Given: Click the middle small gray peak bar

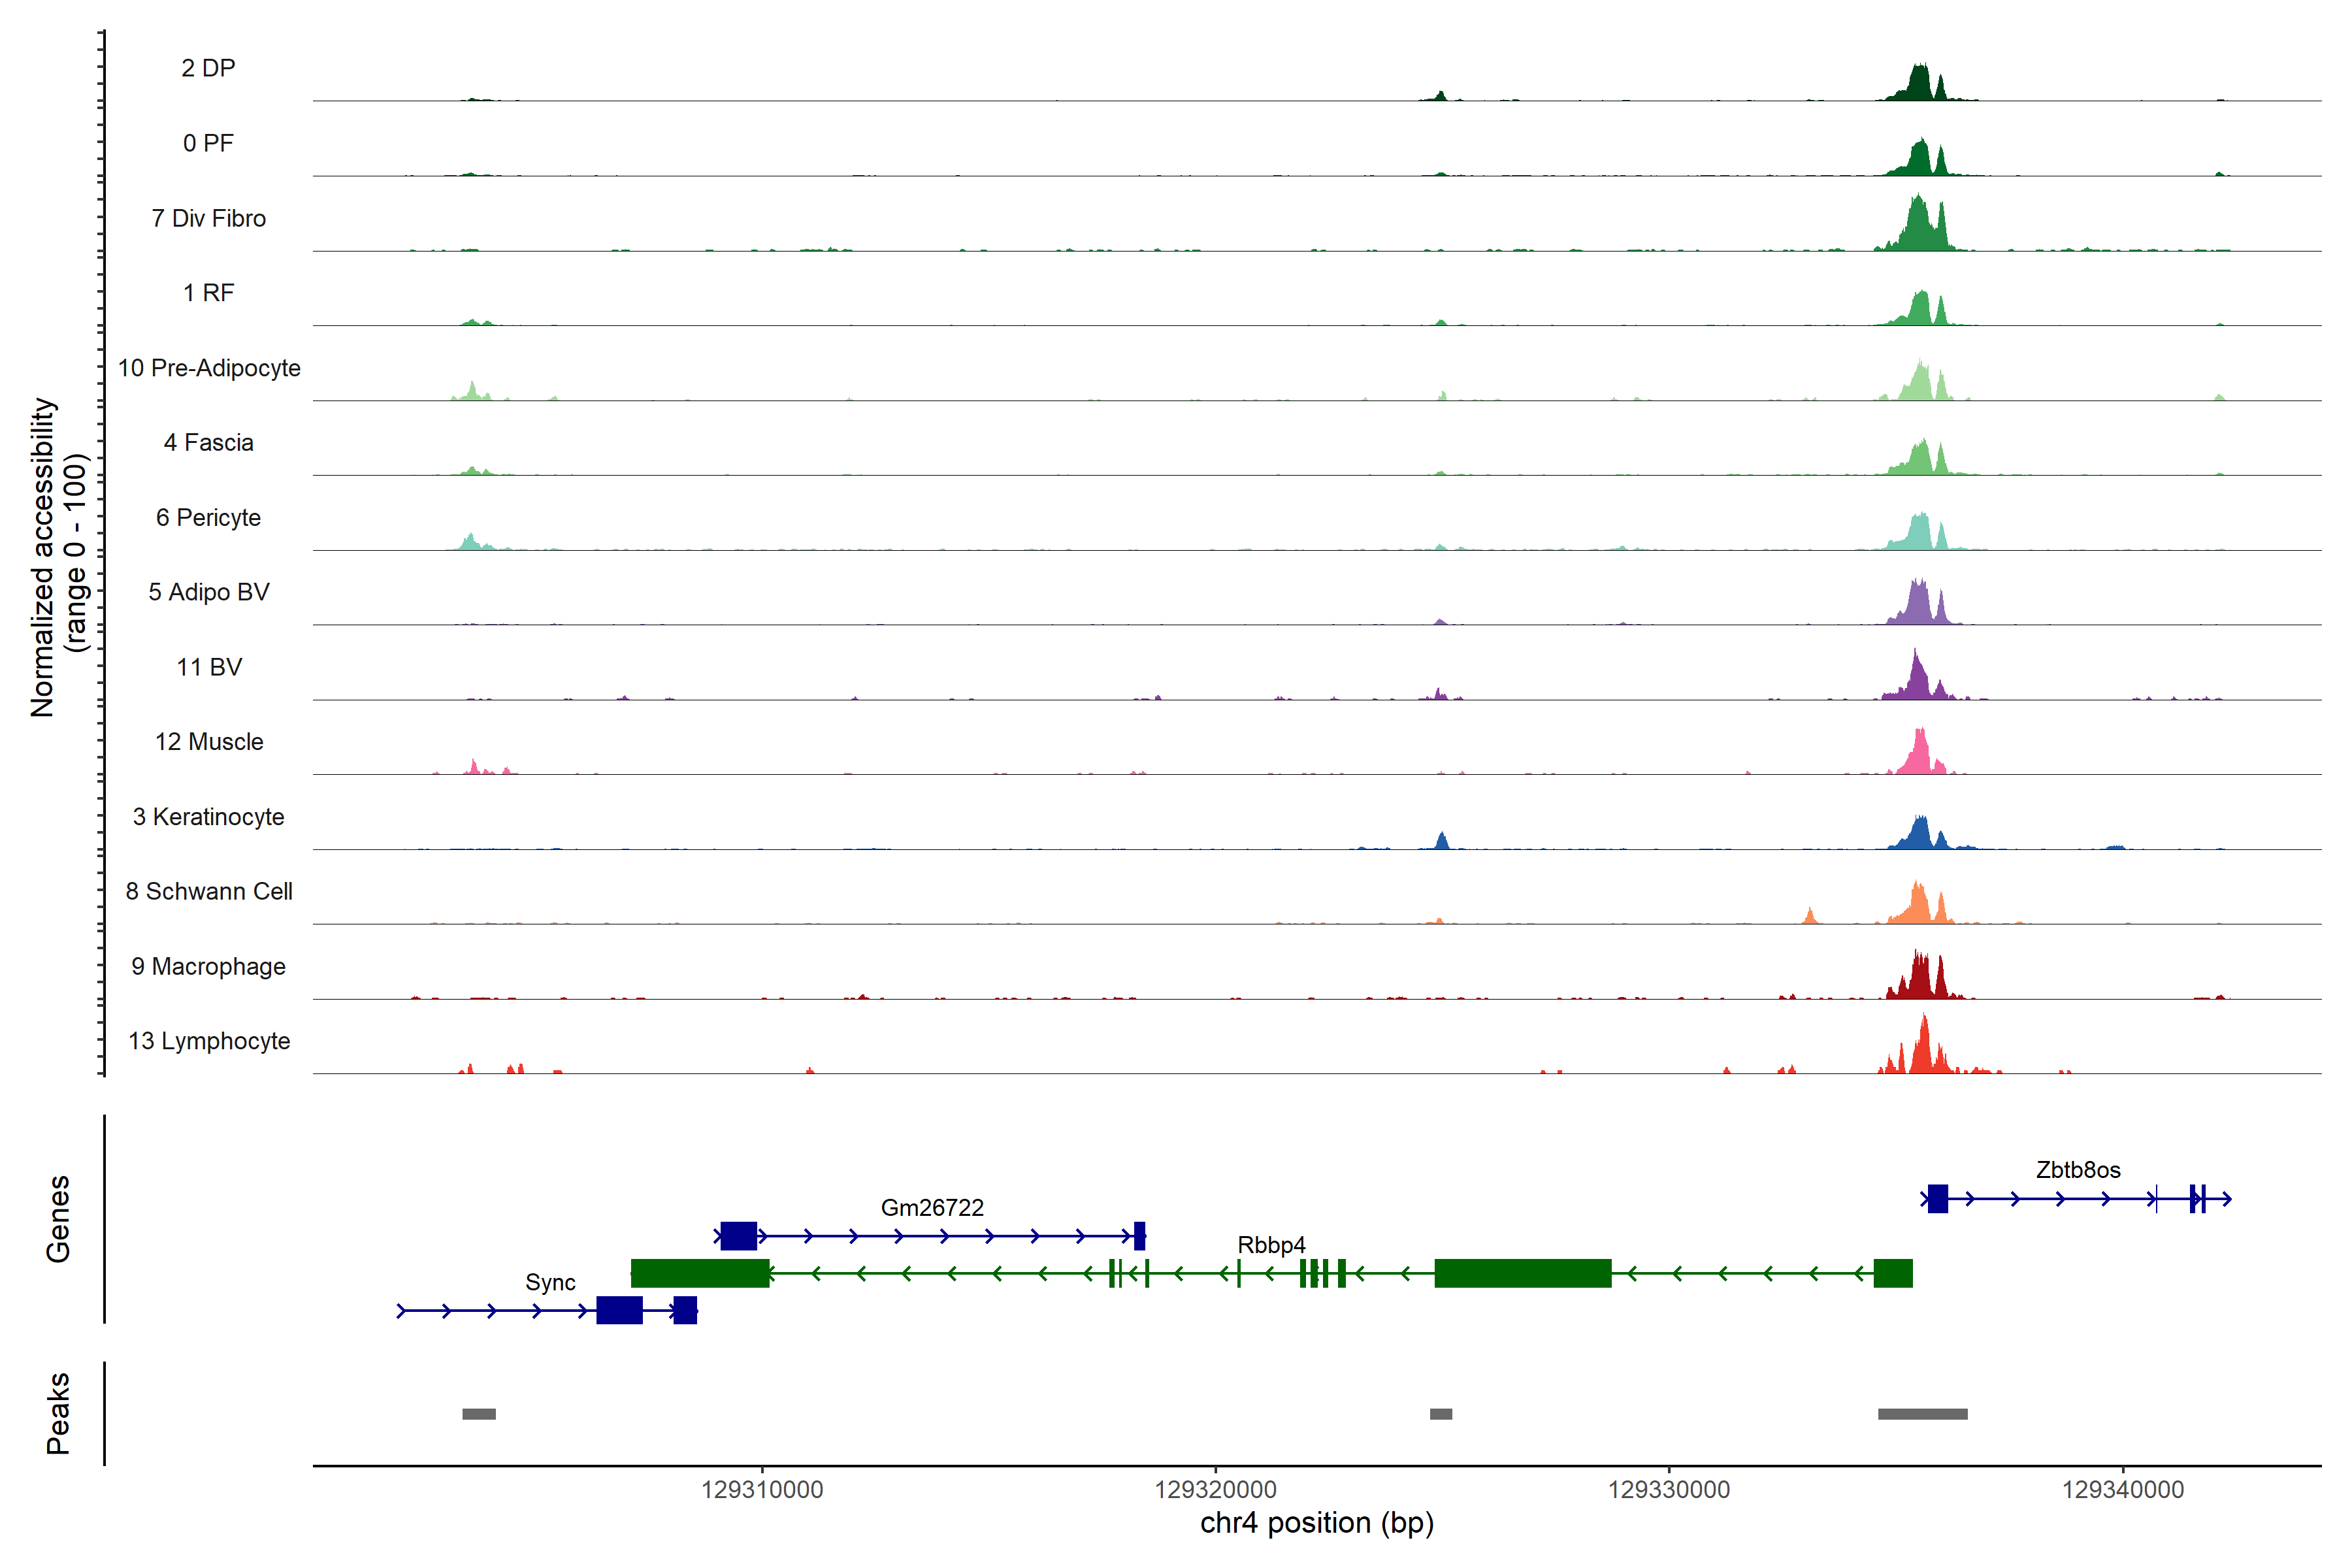Looking at the screenshot, I should click(1440, 1414).
